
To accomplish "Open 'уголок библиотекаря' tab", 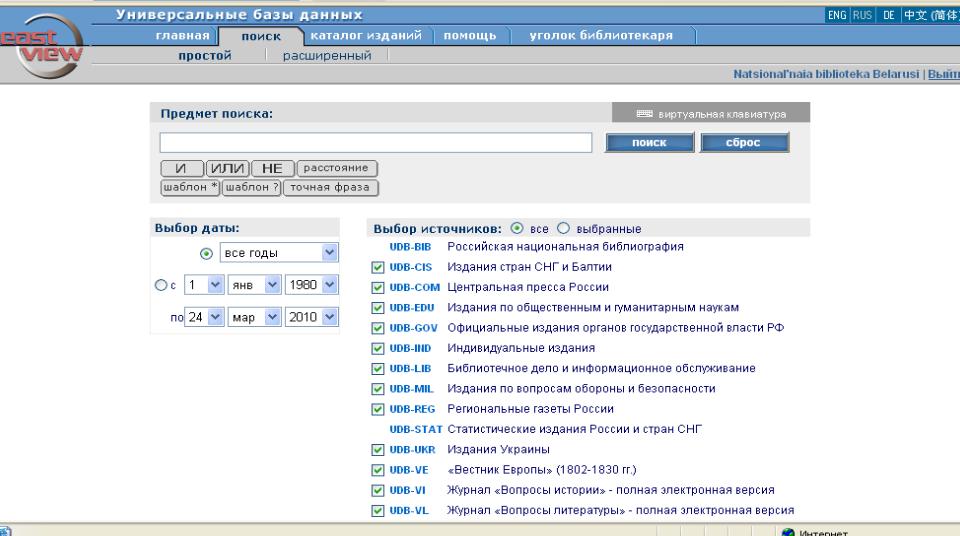I will (601, 36).
